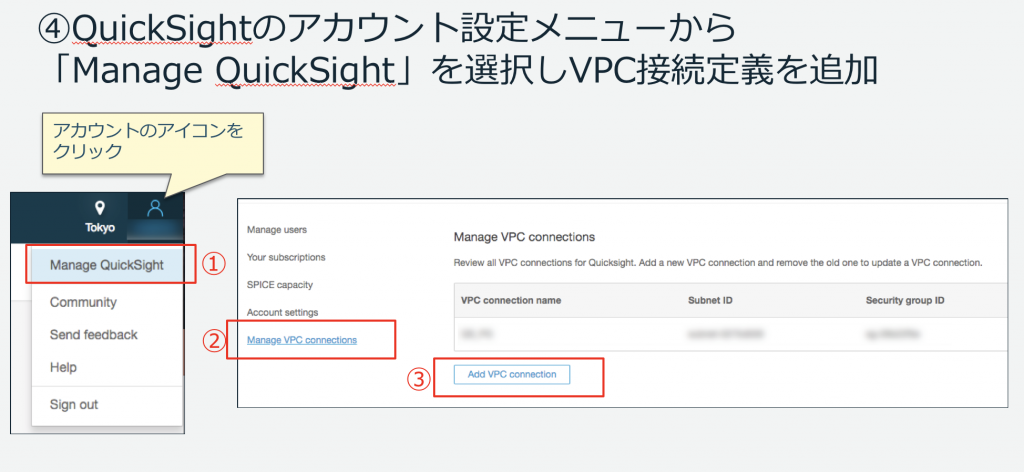The width and height of the screenshot is (1024, 472).
Task: Open the Tokyo region selector
Action: (x=100, y=217)
